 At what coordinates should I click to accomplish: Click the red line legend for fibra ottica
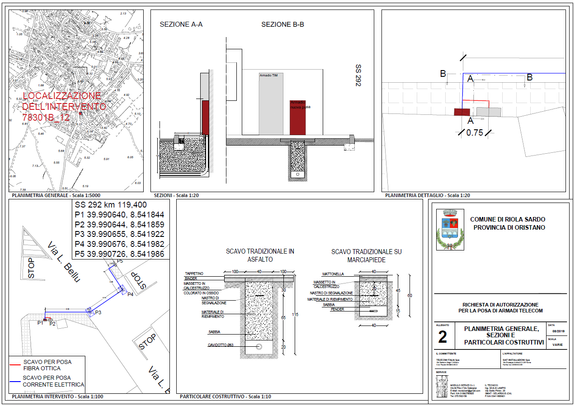pos(15,365)
